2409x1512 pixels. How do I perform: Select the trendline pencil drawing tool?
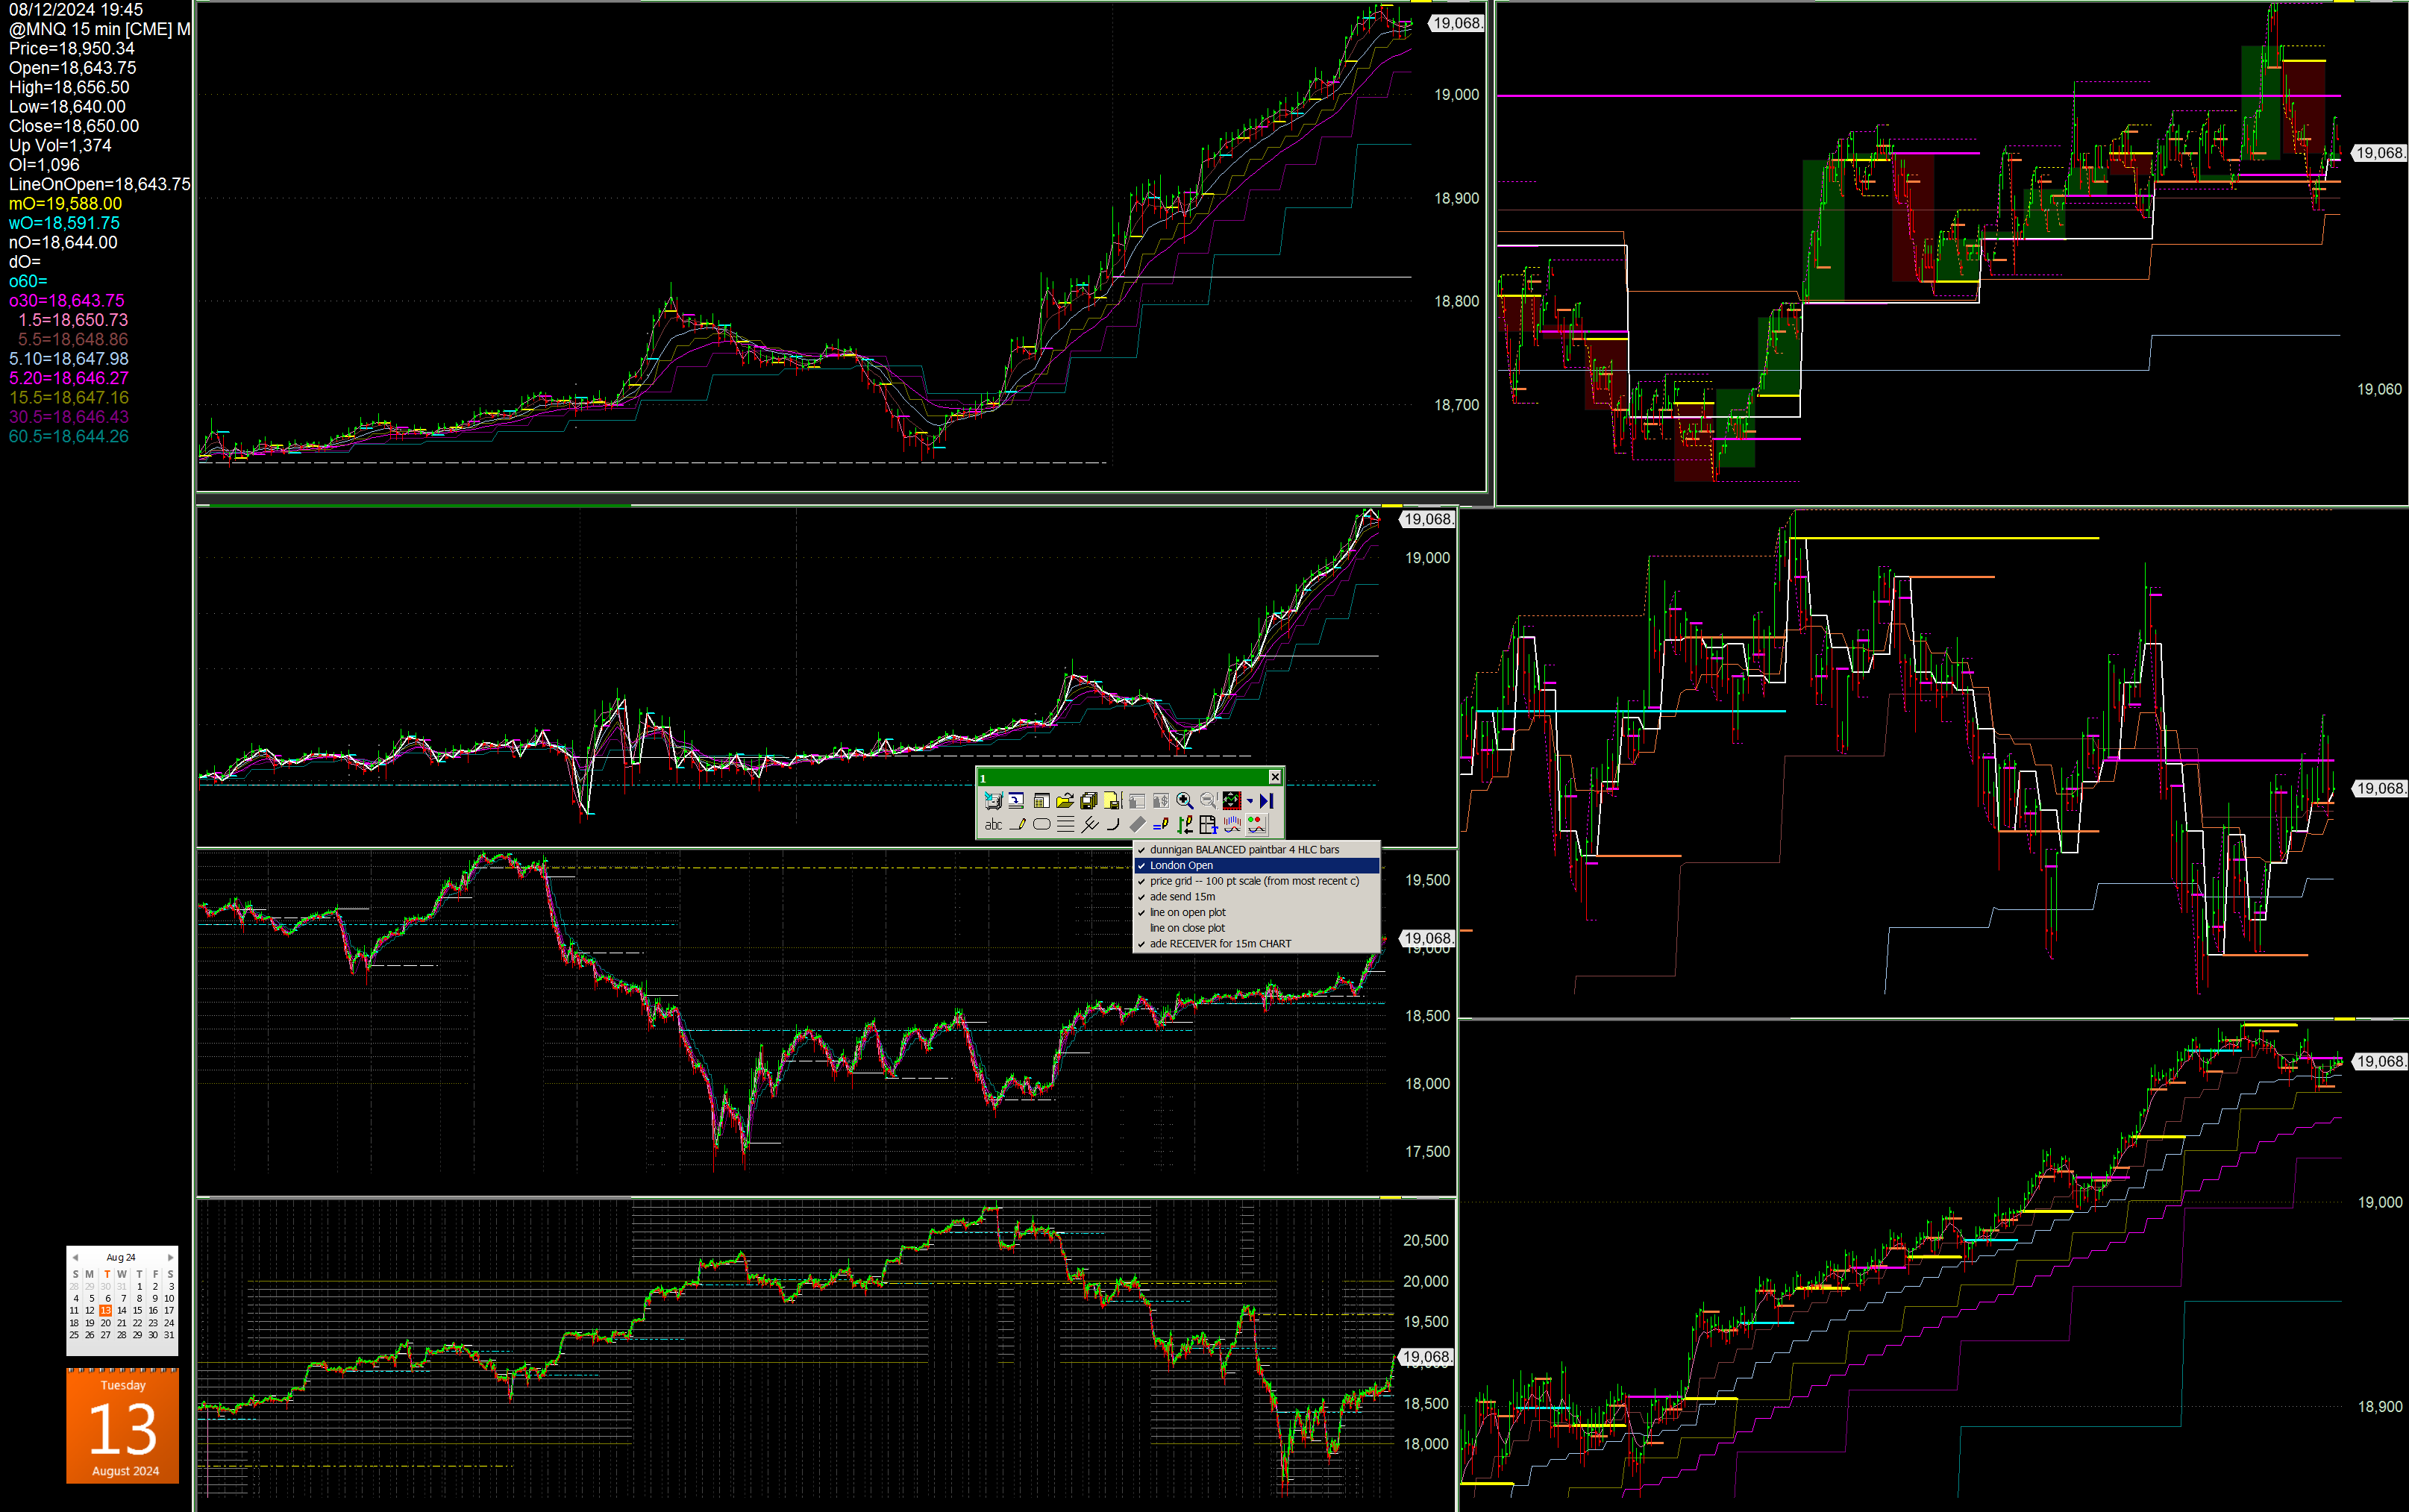pyautogui.click(x=1018, y=824)
